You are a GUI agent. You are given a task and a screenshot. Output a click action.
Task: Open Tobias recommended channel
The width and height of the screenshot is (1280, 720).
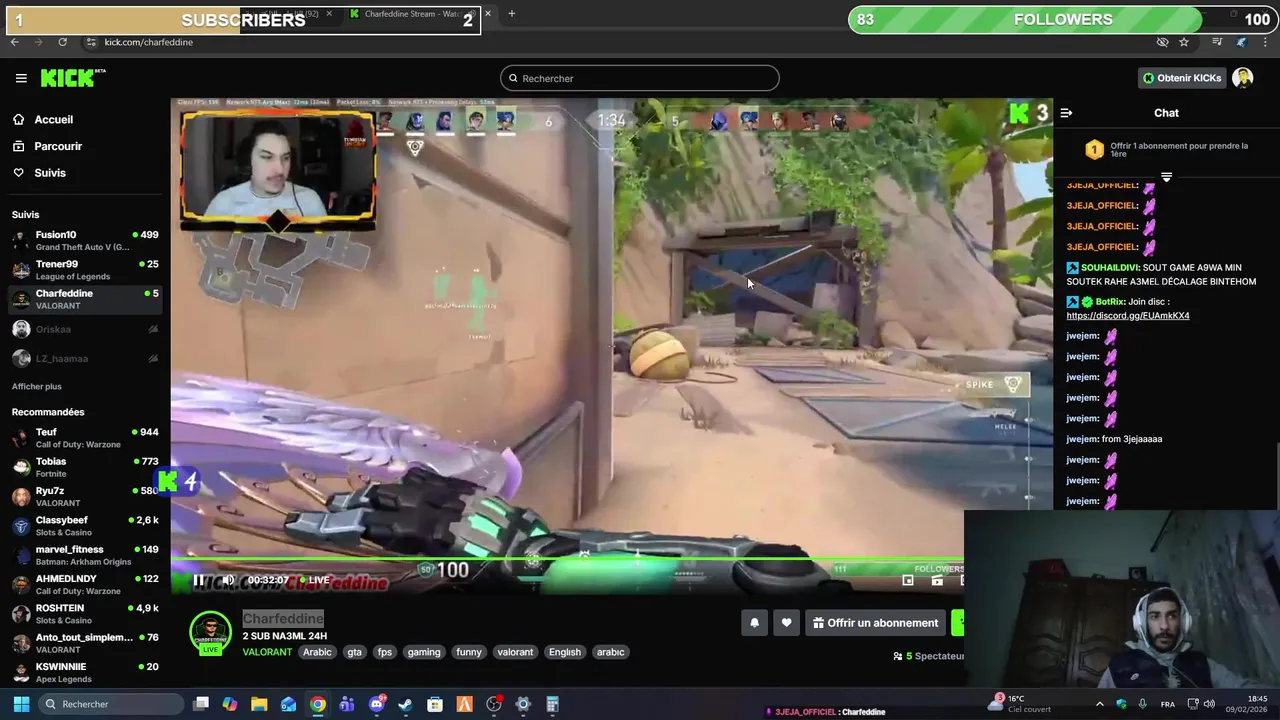(x=85, y=467)
